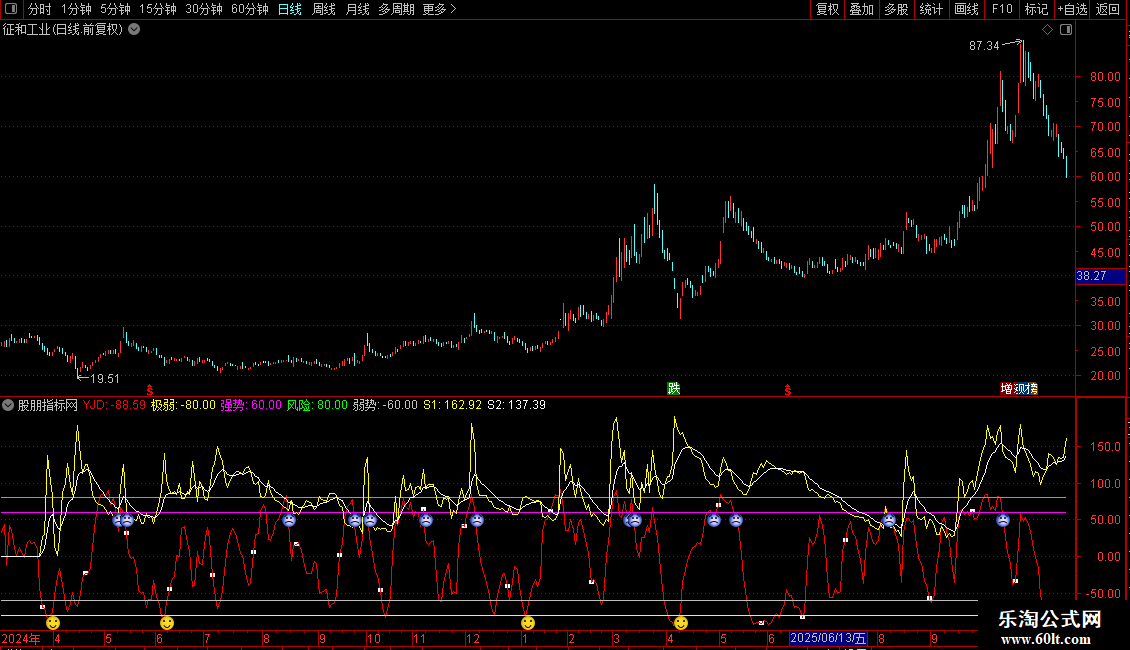
Task: Click the 弱势: -60.00 indicator value
Action: click(385, 405)
